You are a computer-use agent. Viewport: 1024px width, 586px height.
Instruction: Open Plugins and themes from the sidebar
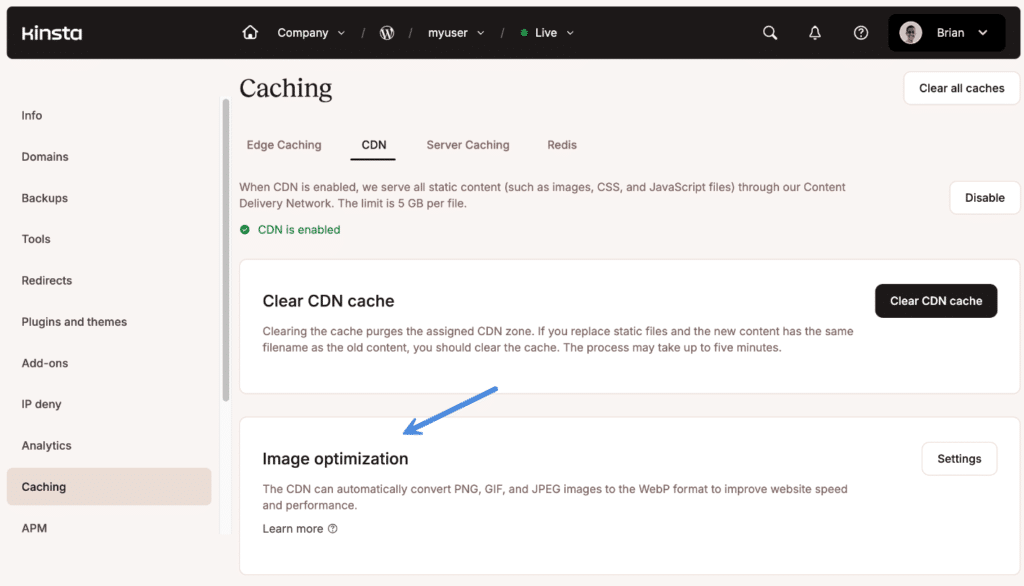pyautogui.click(x=74, y=321)
